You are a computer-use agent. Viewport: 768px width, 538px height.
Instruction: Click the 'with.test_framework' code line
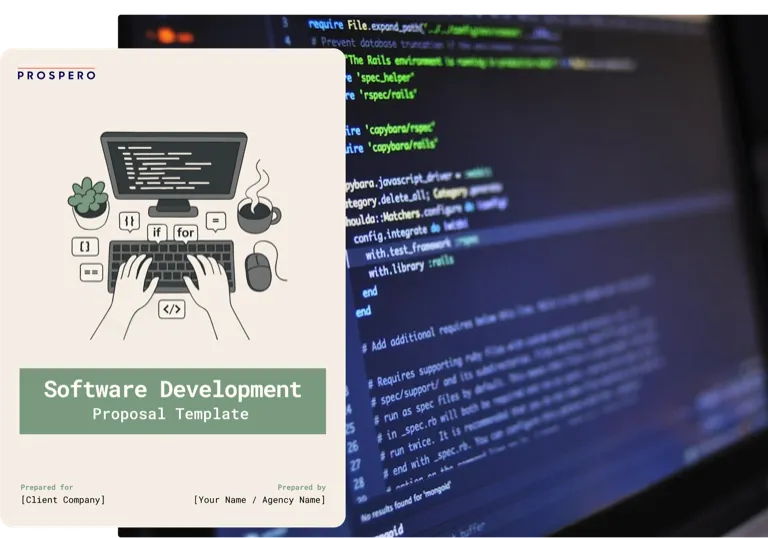click(421, 248)
